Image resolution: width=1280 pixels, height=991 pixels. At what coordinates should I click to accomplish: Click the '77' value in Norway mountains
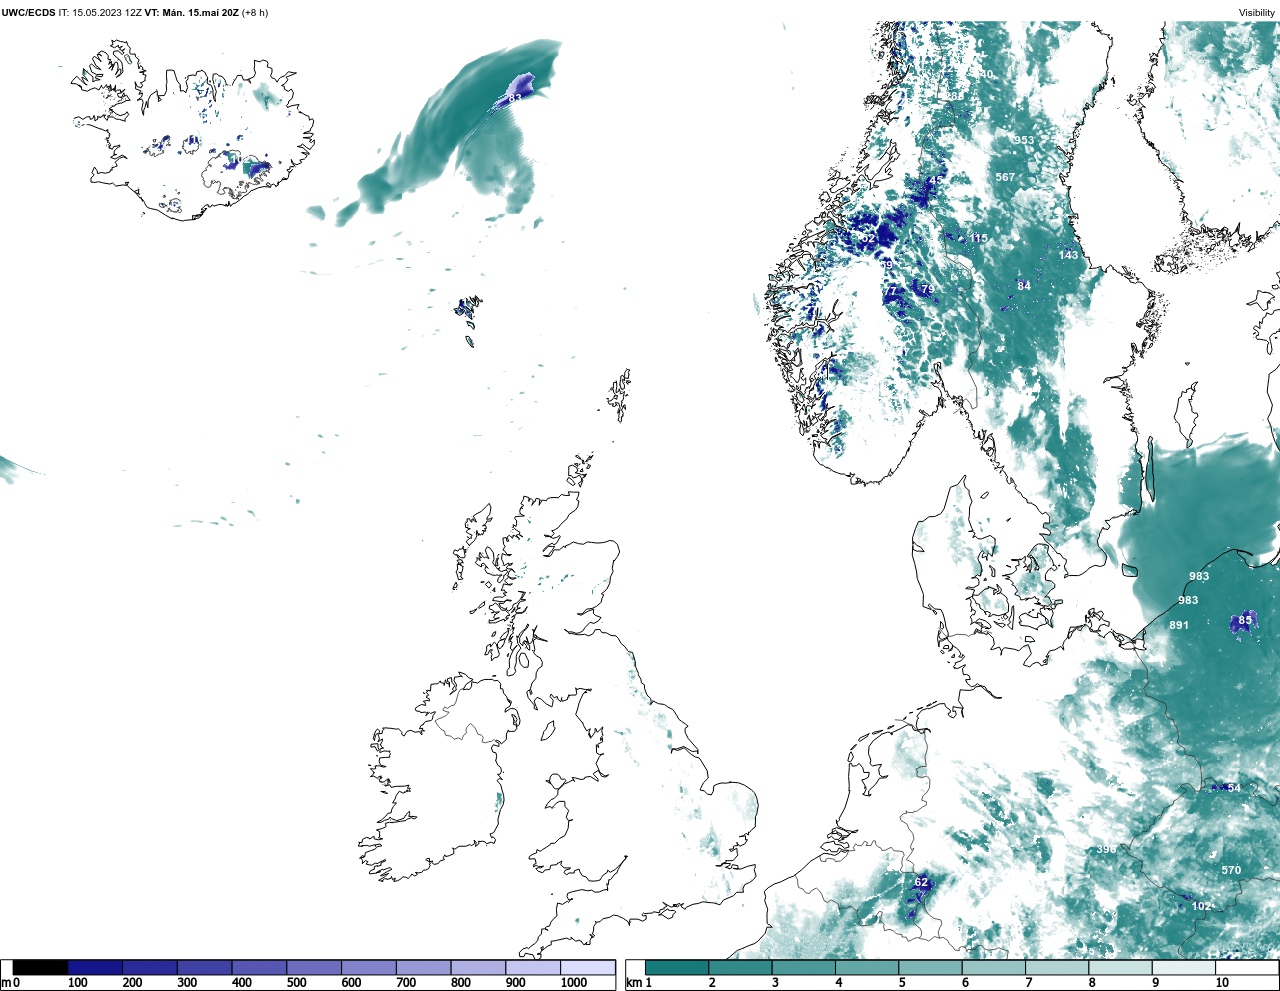tap(890, 291)
